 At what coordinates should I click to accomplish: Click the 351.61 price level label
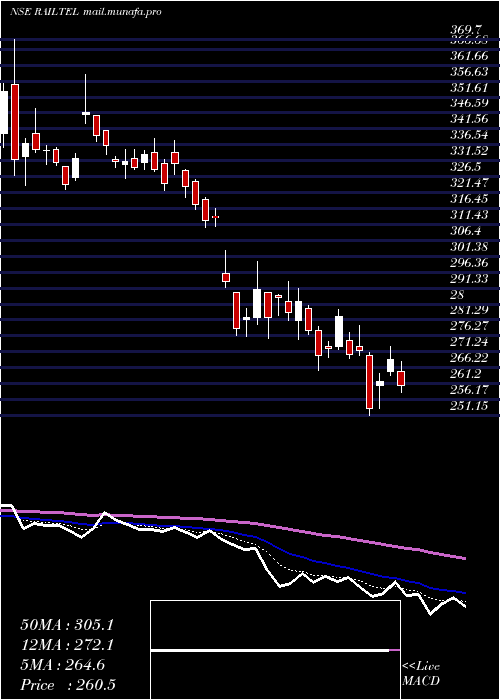469,88
